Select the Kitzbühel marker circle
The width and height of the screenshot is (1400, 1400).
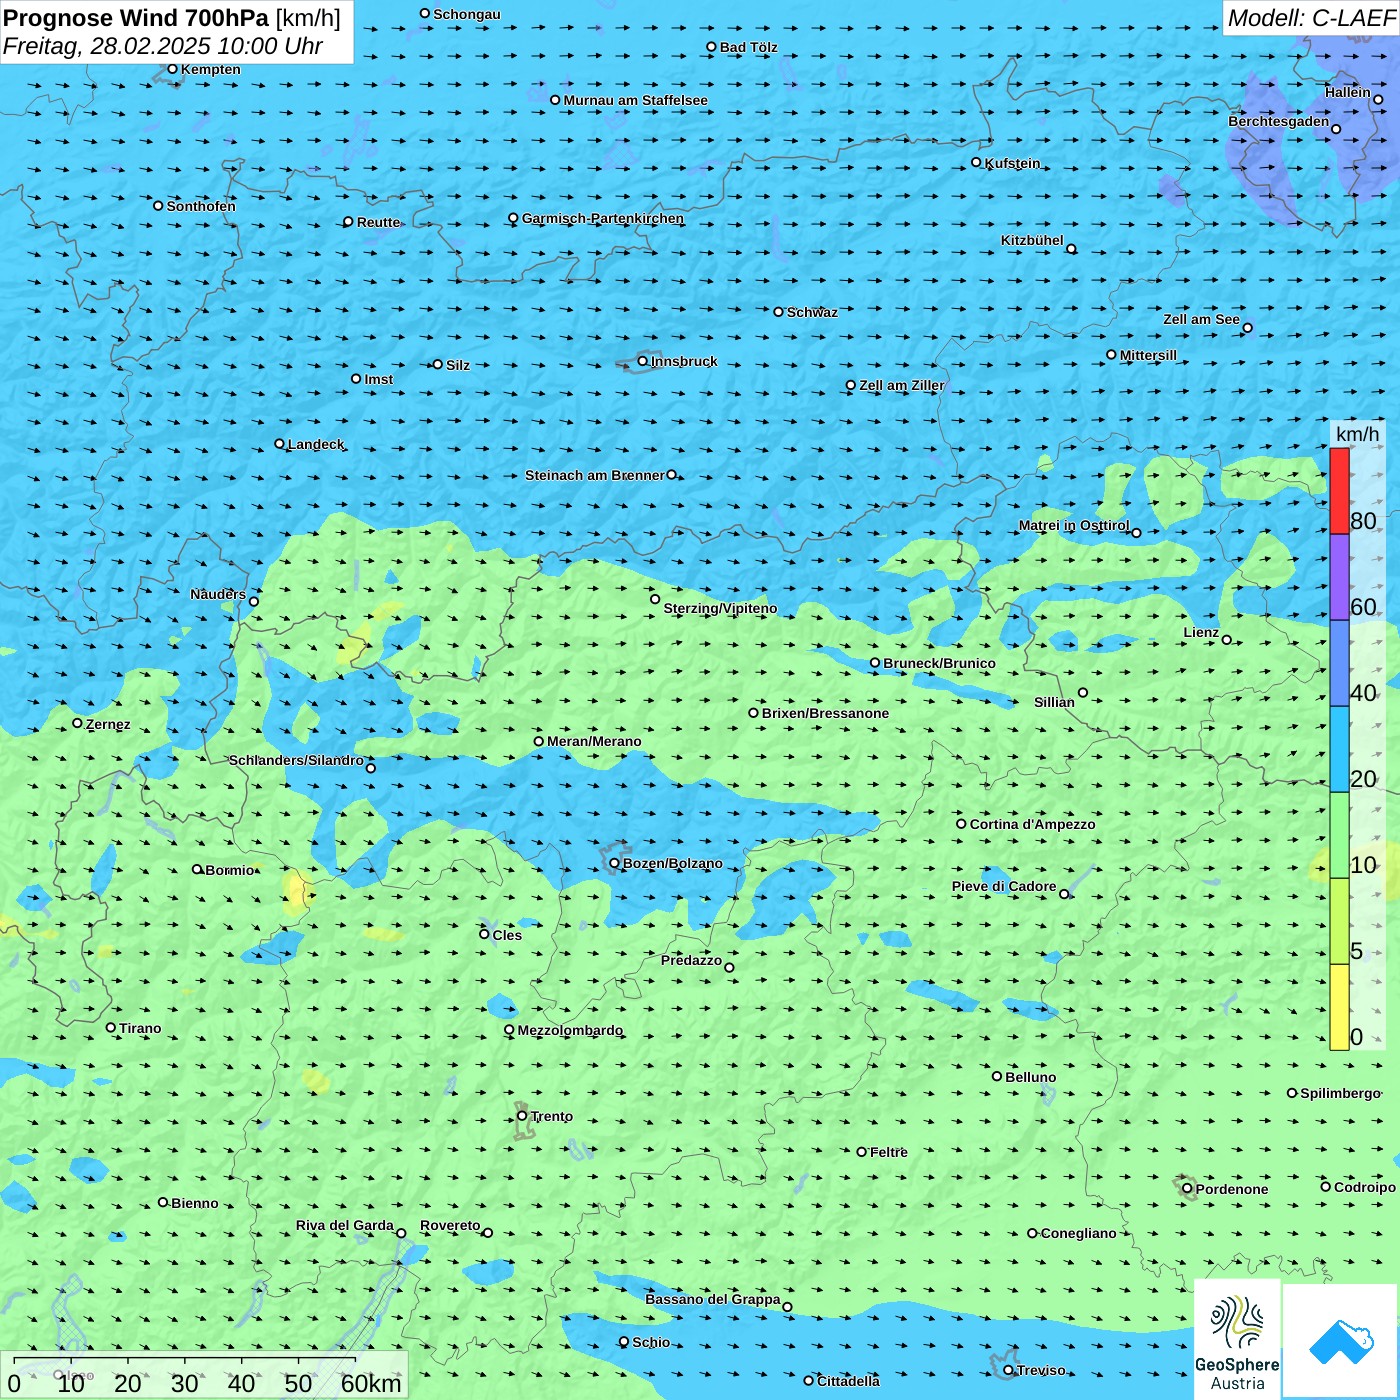1071,249
